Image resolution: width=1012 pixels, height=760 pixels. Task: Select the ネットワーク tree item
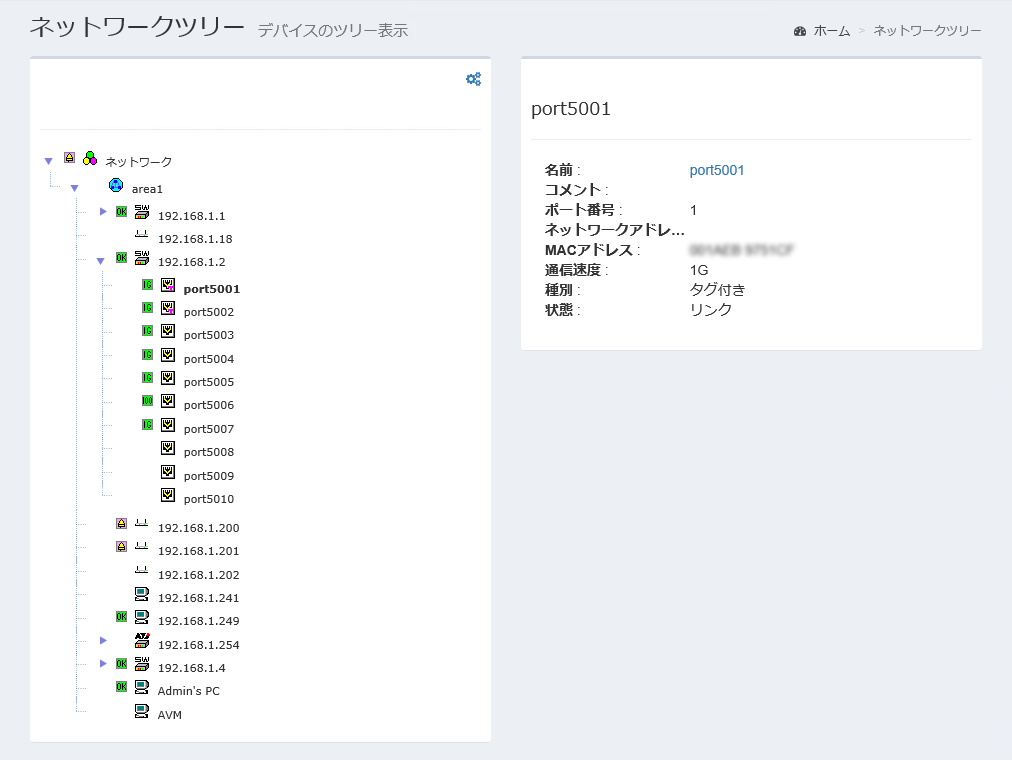(138, 161)
